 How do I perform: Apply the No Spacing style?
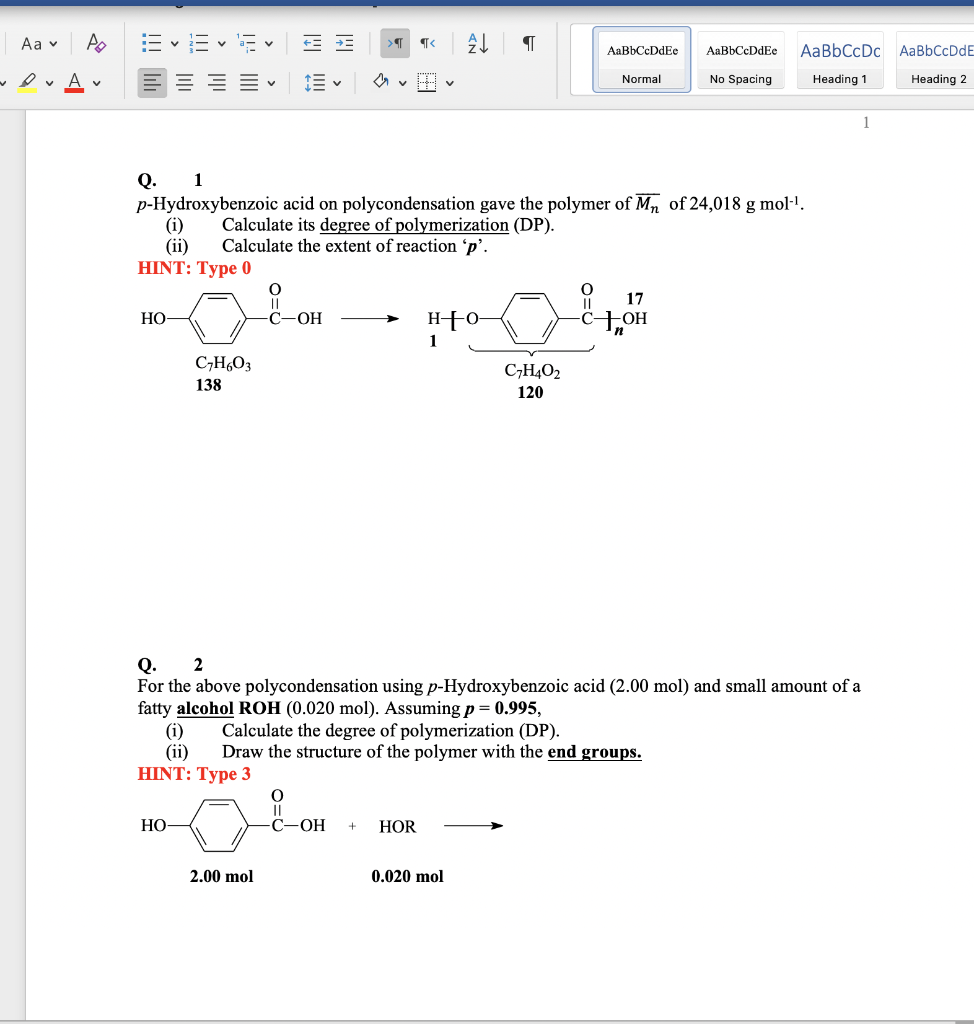741,58
